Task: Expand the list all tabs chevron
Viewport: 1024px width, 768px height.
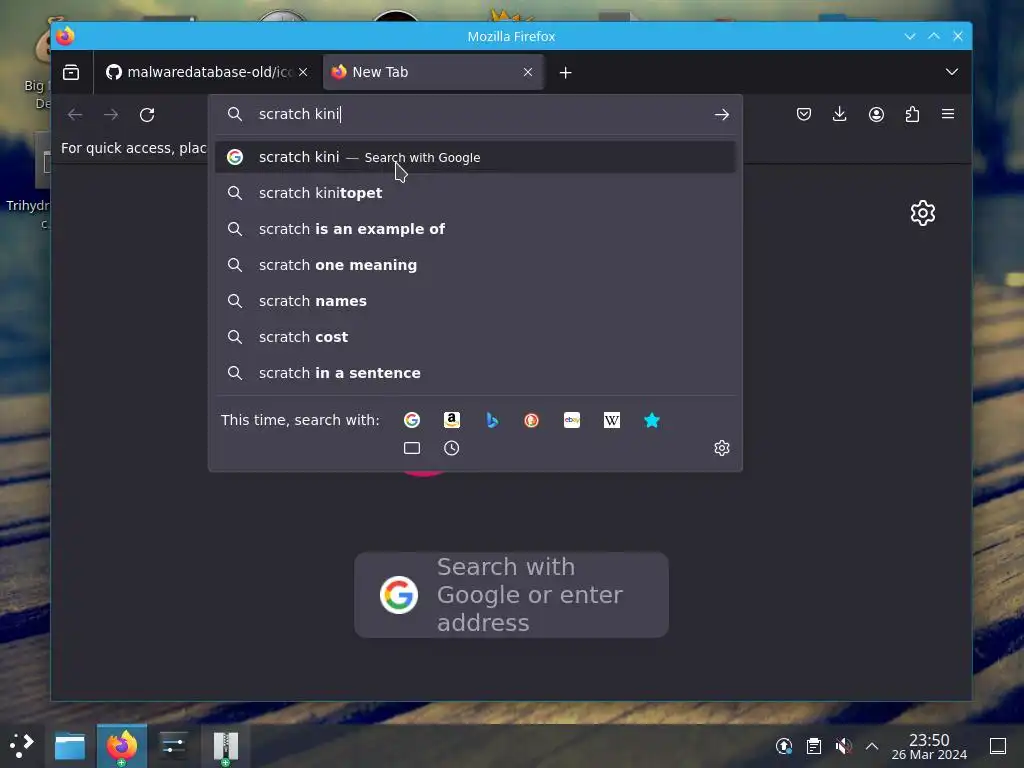Action: pyautogui.click(x=952, y=72)
